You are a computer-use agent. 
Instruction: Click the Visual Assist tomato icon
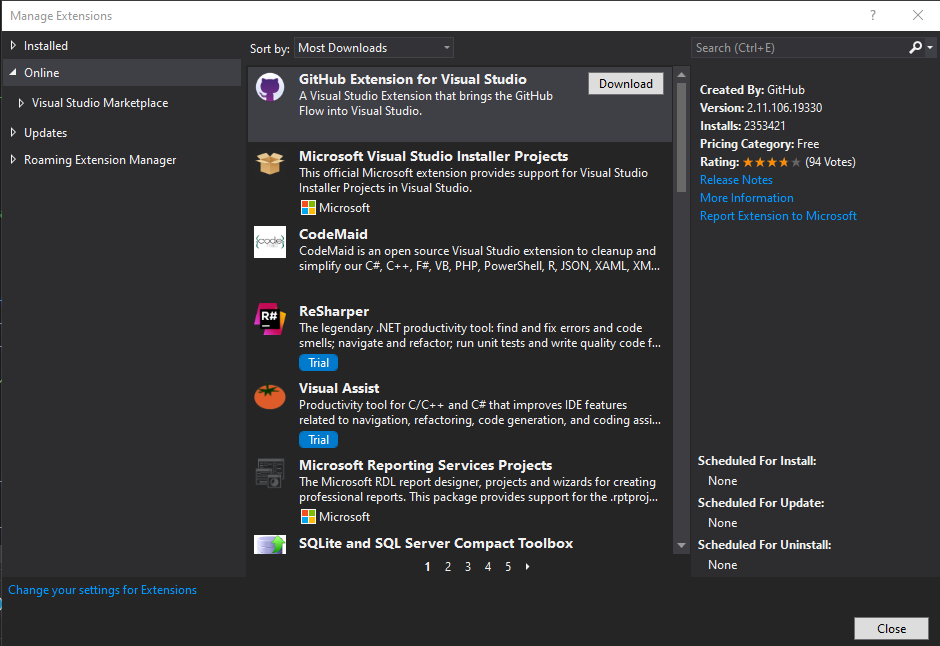click(270, 396)
